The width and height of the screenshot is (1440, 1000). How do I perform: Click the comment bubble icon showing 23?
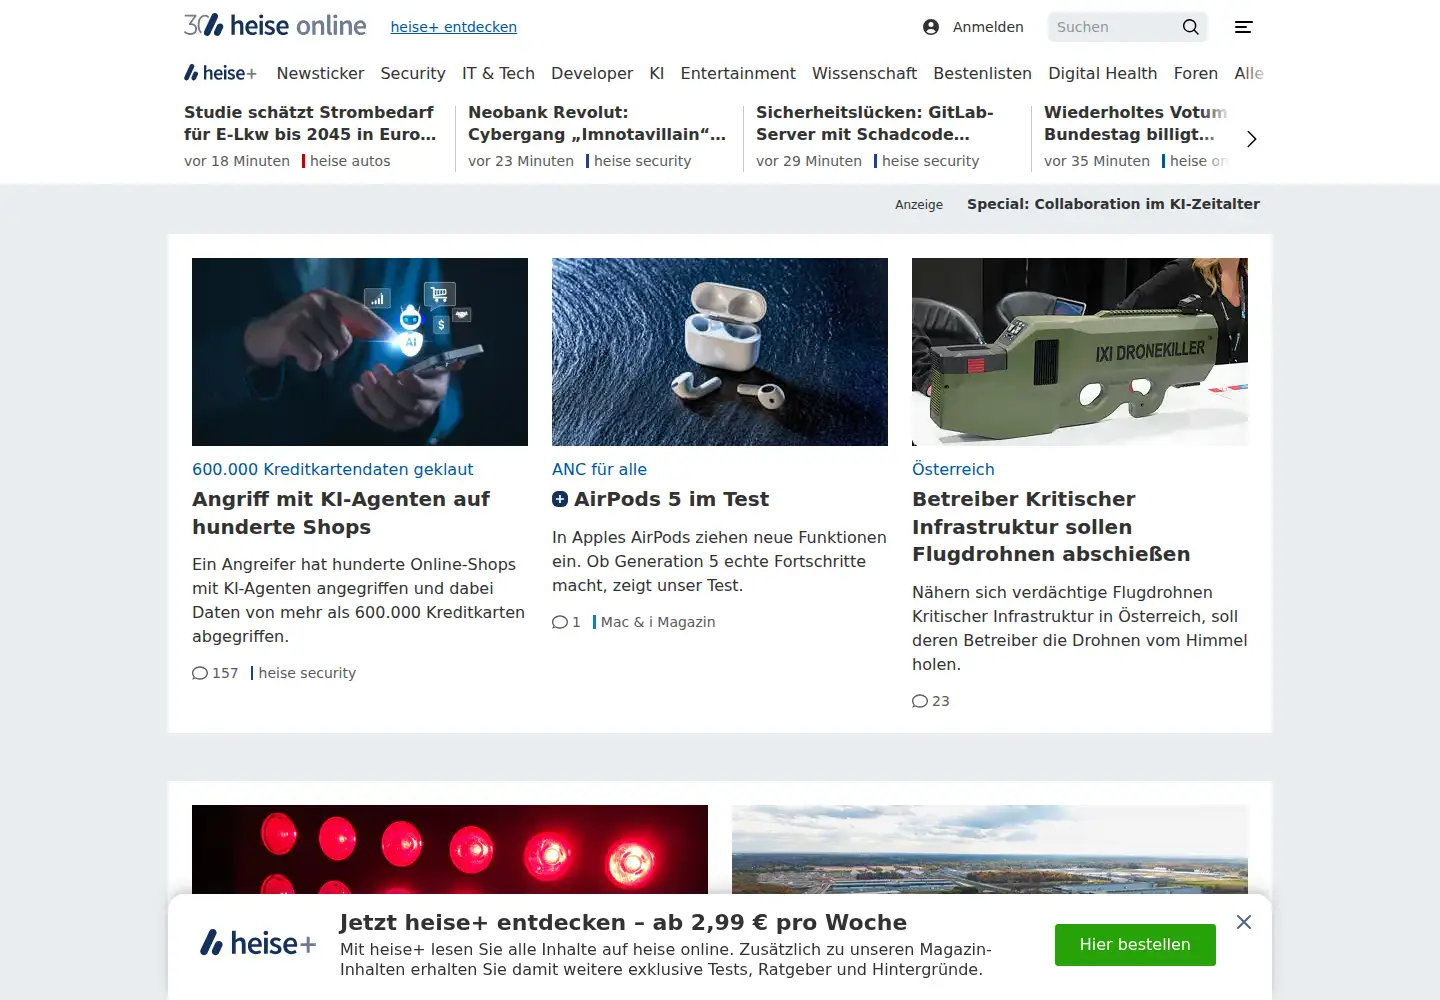click(x=920, y=701)
